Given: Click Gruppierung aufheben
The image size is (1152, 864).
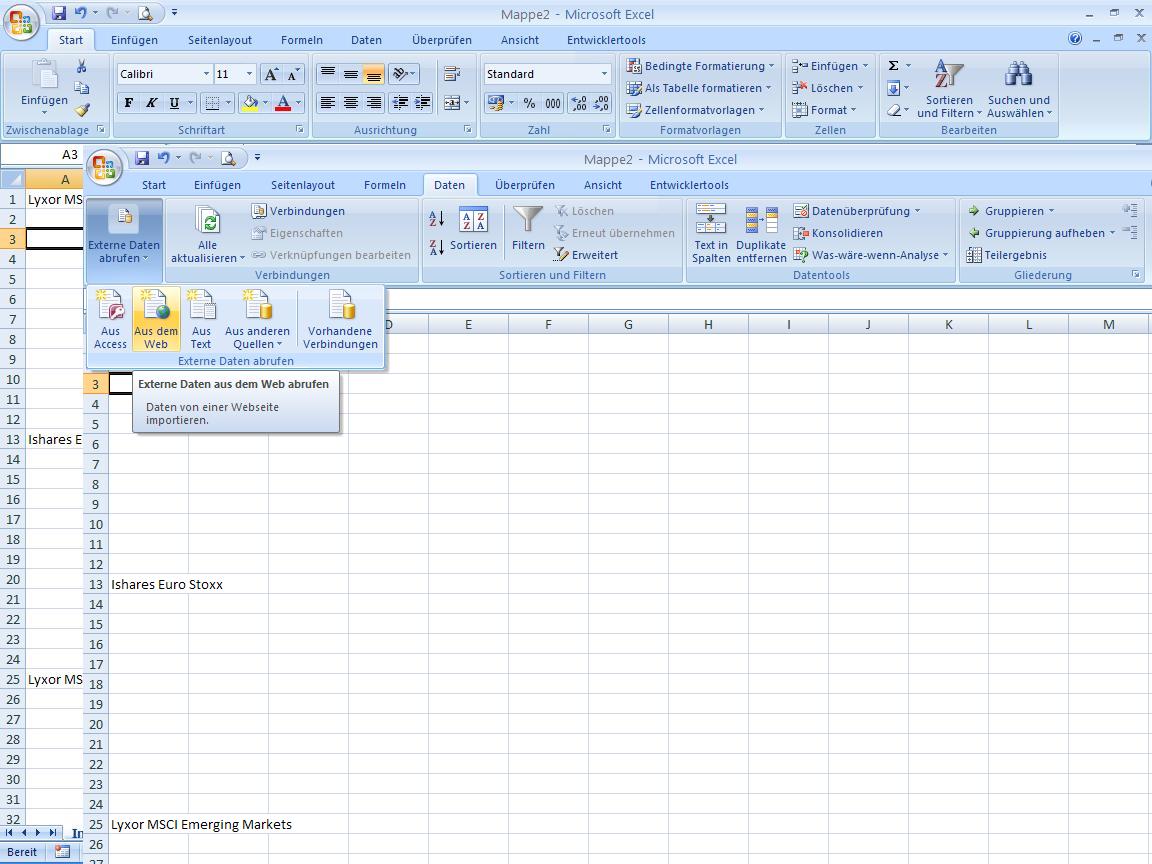Looking at the screenshot, I should 1041,233.
